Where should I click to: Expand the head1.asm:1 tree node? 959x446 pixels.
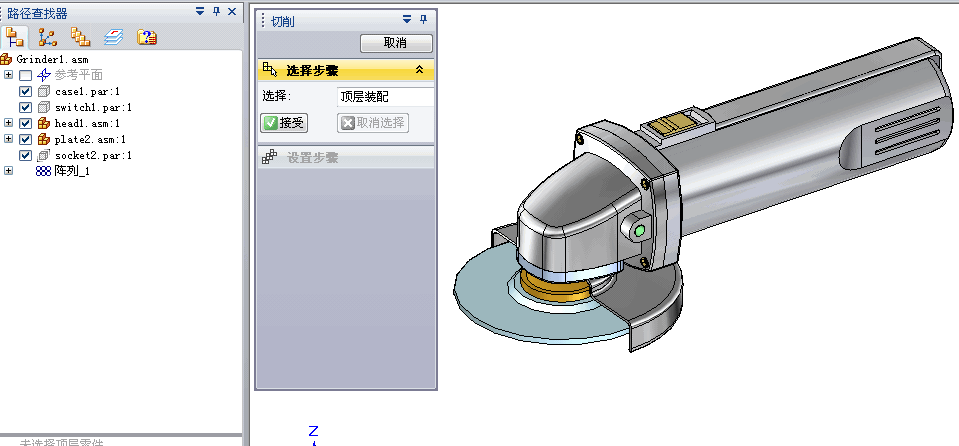(x=9, y=122)
